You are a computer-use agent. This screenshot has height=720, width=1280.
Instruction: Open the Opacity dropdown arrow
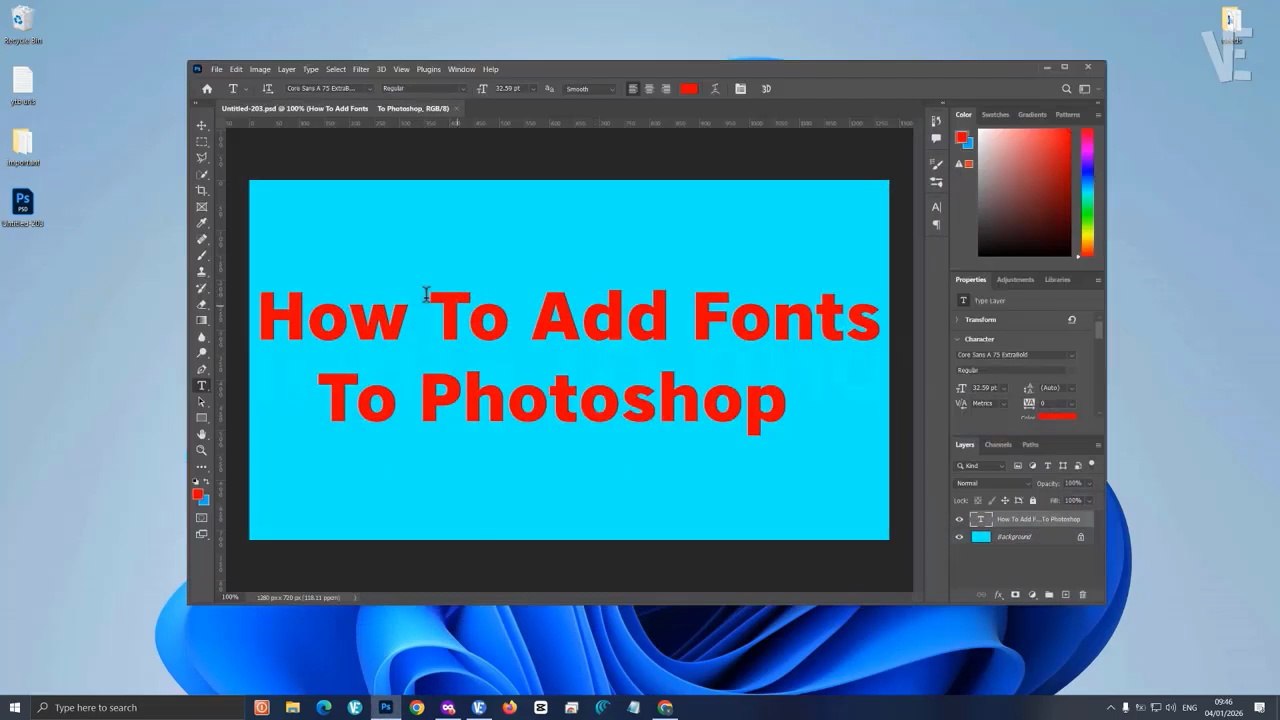(x=1089, y=483)
